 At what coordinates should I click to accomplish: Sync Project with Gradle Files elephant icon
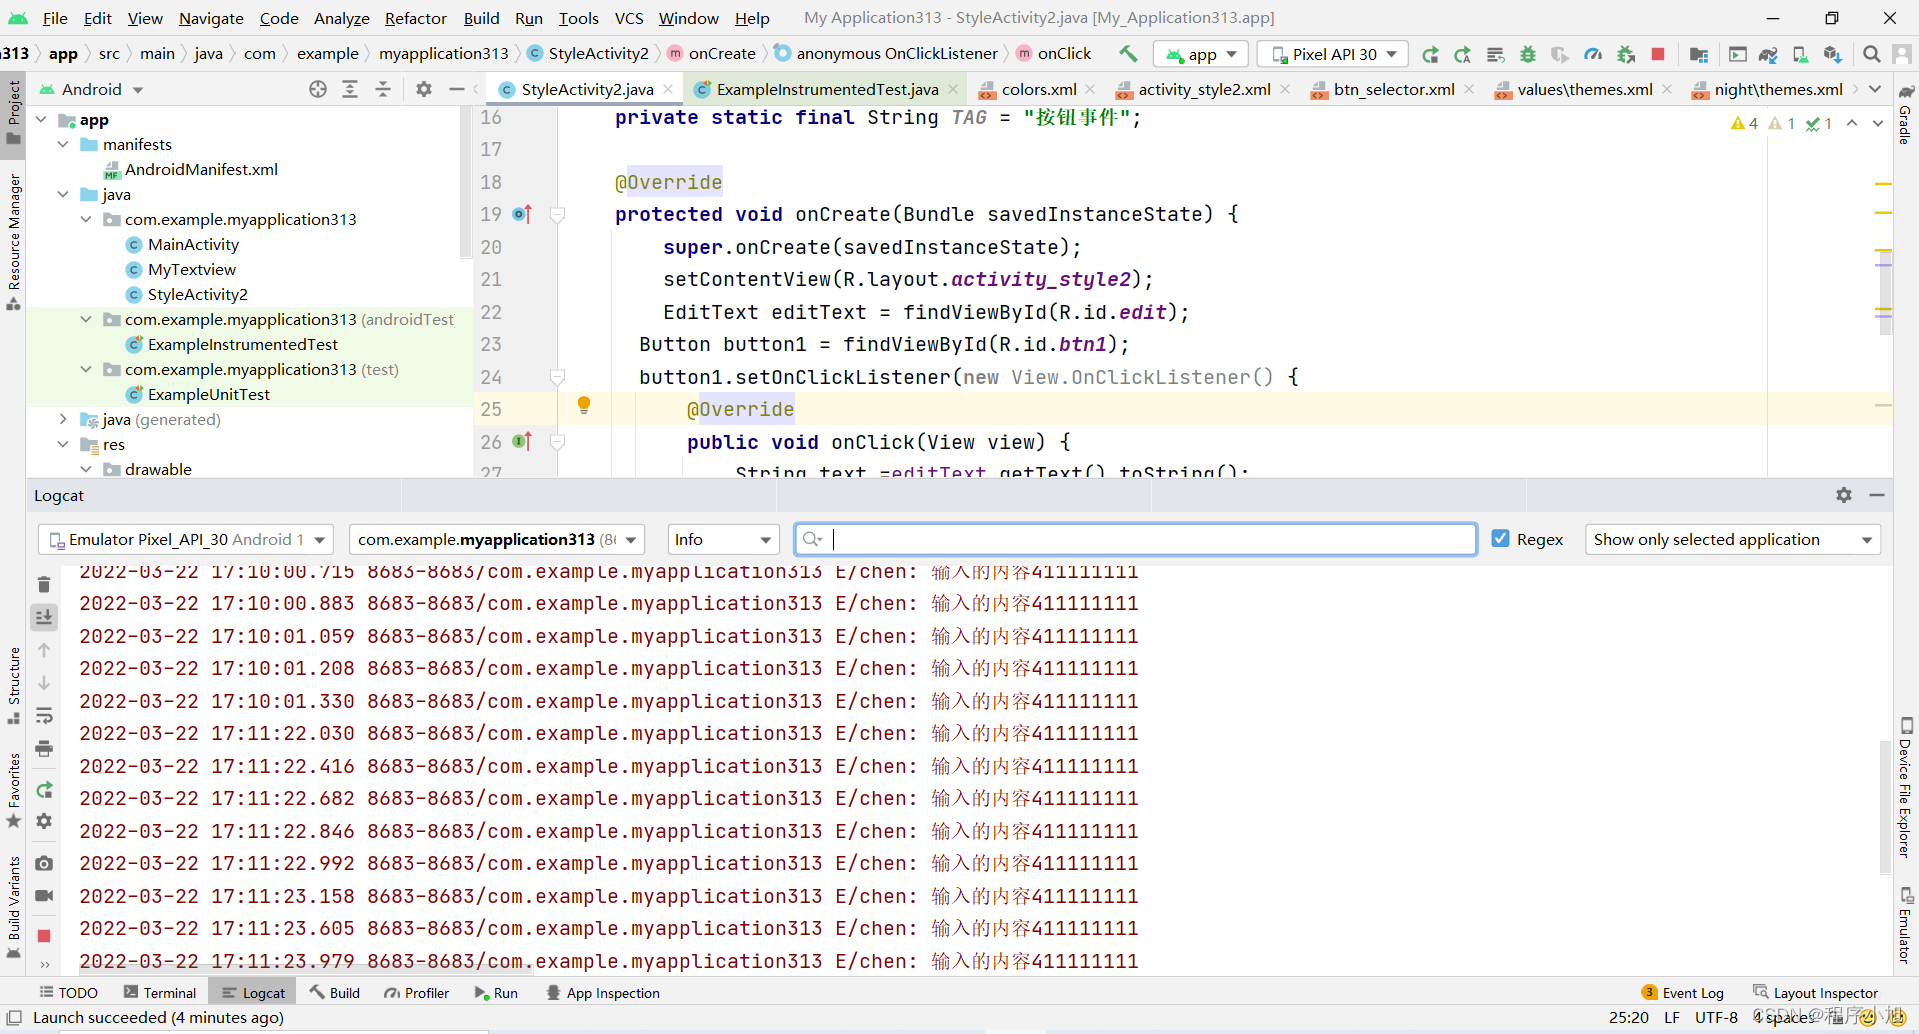point(1768,54)
